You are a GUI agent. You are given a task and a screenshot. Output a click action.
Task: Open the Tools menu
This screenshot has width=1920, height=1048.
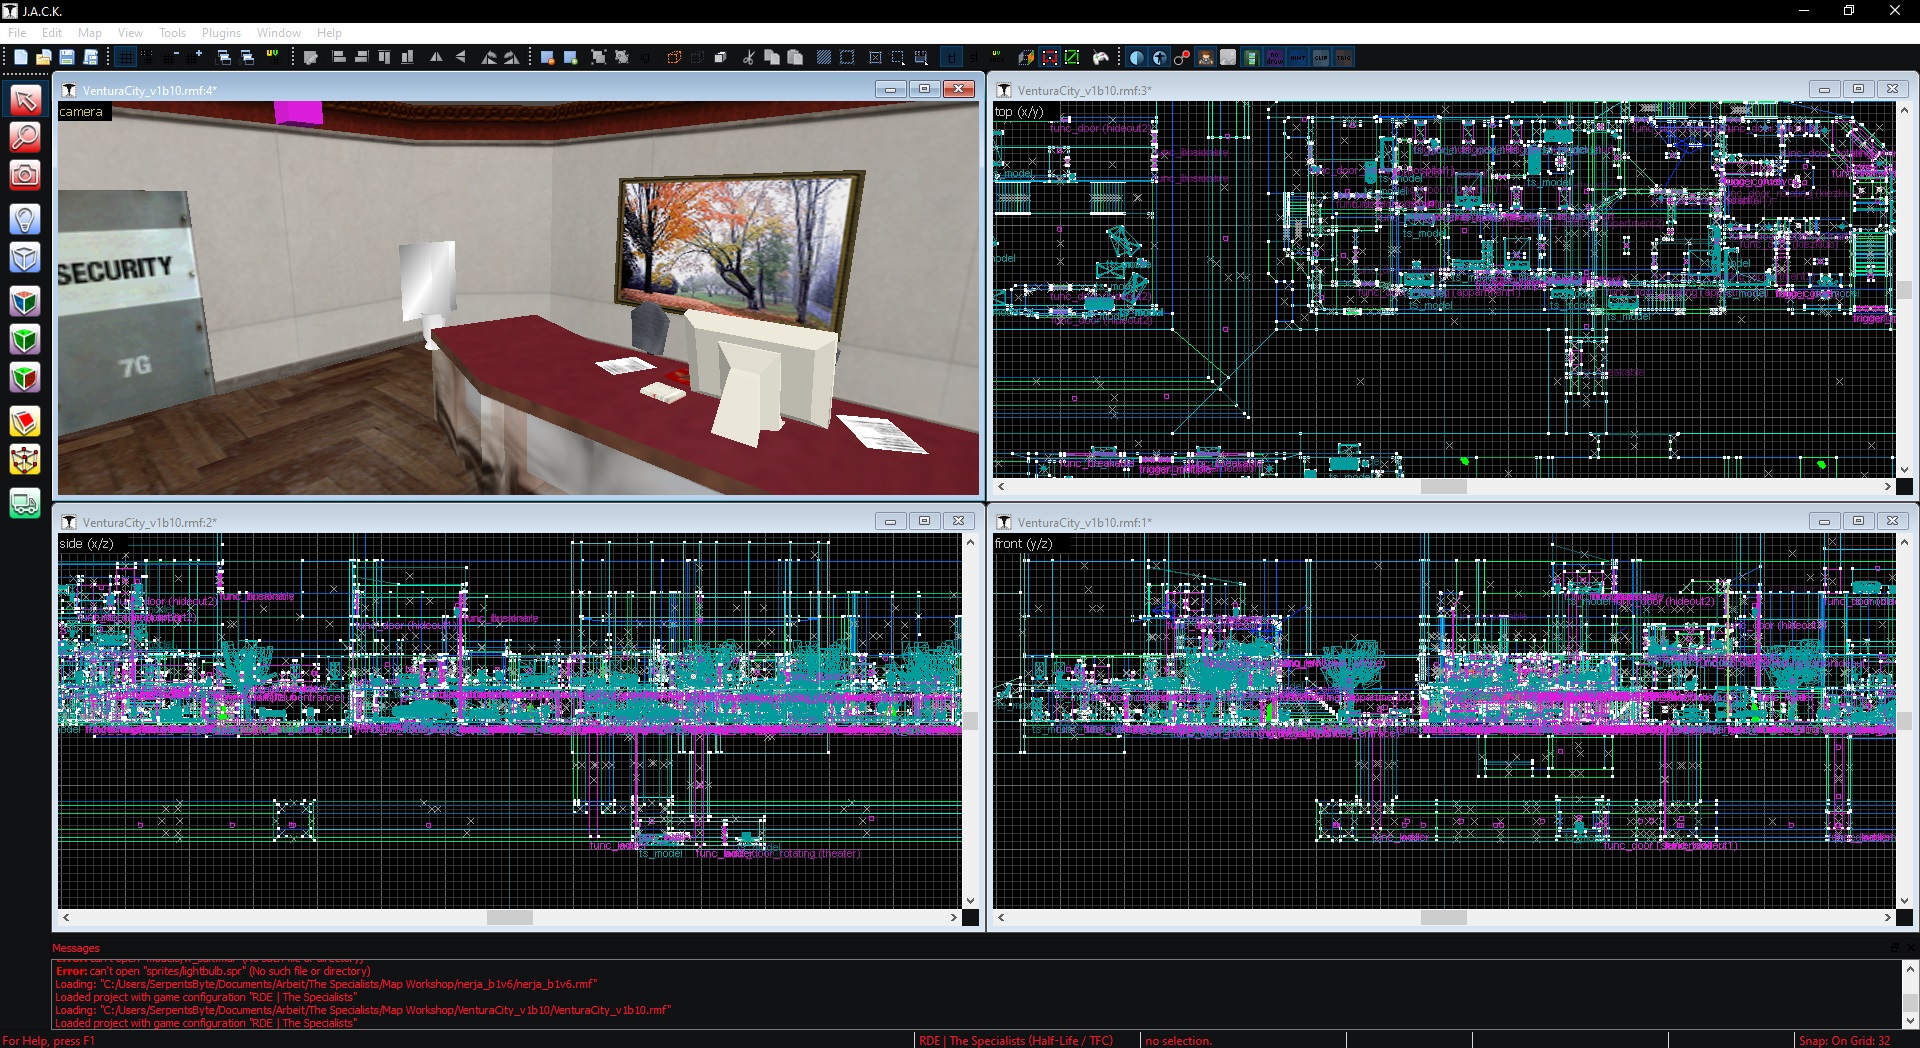pyautogui.click(x=172, y=33)
